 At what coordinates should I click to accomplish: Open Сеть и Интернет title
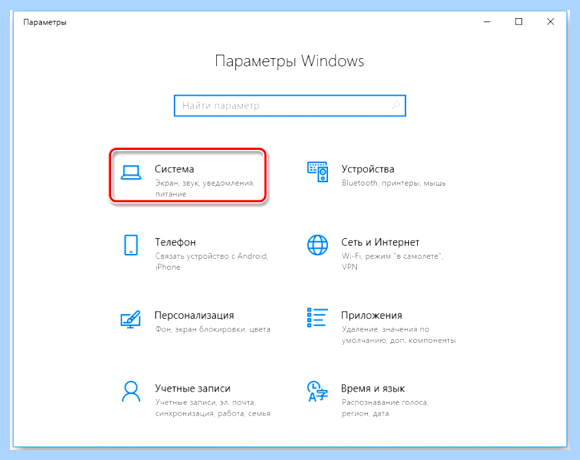(x=380, y=242)
